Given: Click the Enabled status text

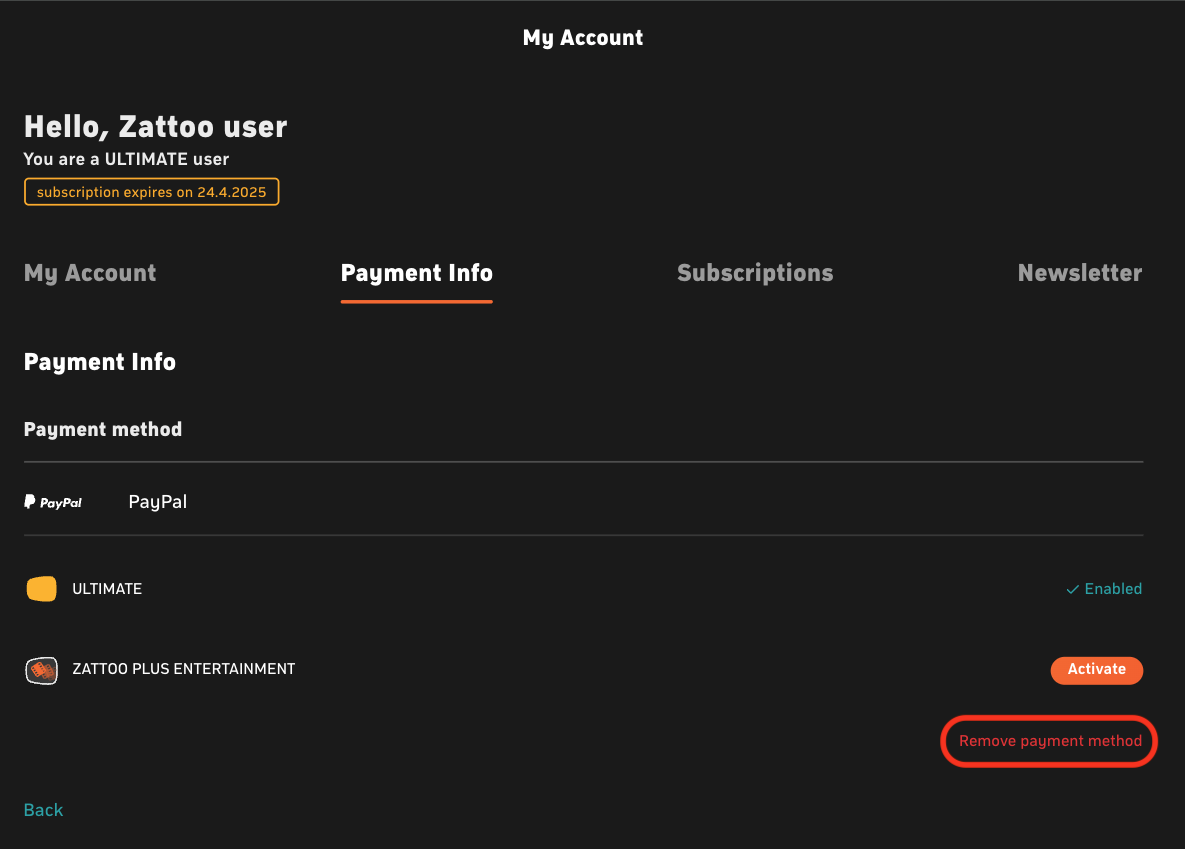Looking at the screenshot, I should (1113, 589).
